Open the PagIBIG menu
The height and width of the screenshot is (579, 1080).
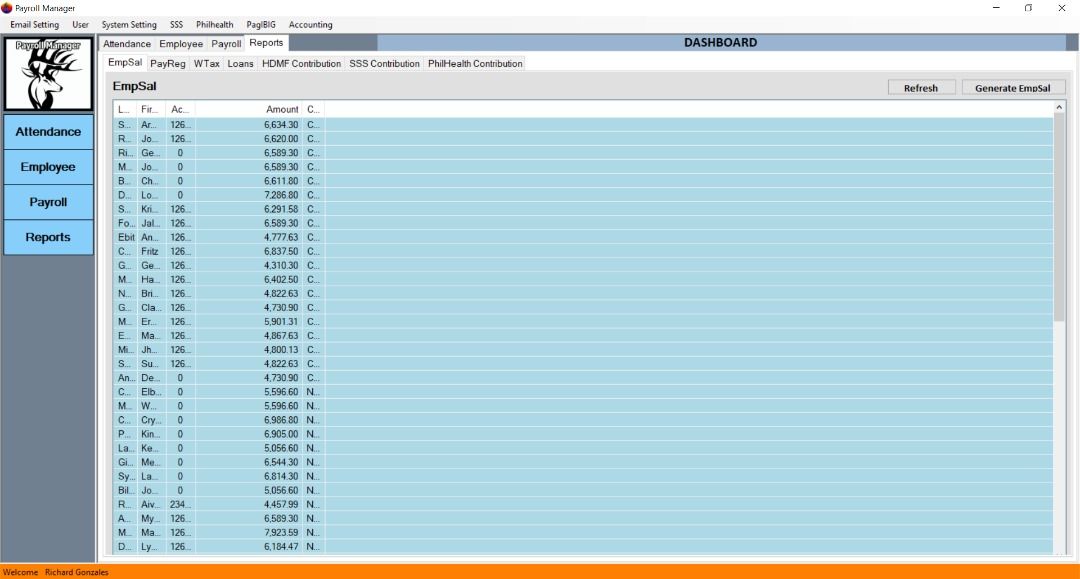pos(260,24)
